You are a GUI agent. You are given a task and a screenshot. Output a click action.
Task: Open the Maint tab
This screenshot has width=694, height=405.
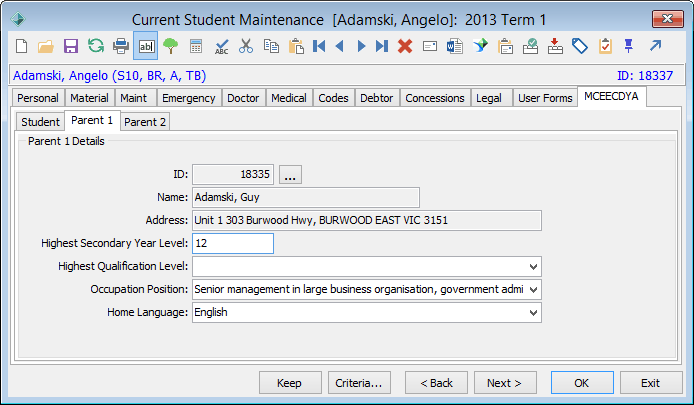pos(134,98)
